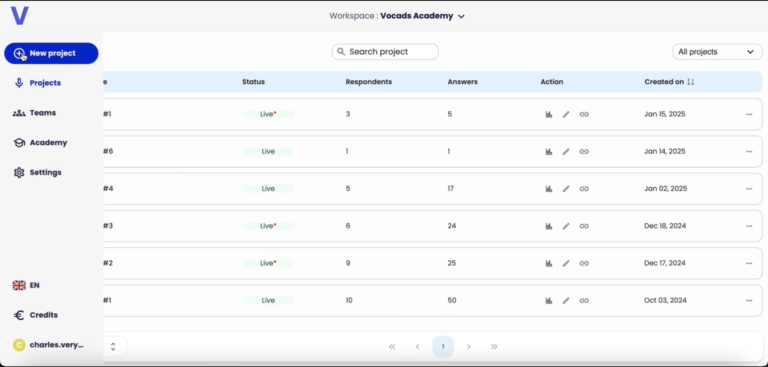Click the date Dec 17, 2024
The image size is (768, 367).
point(665,263)
